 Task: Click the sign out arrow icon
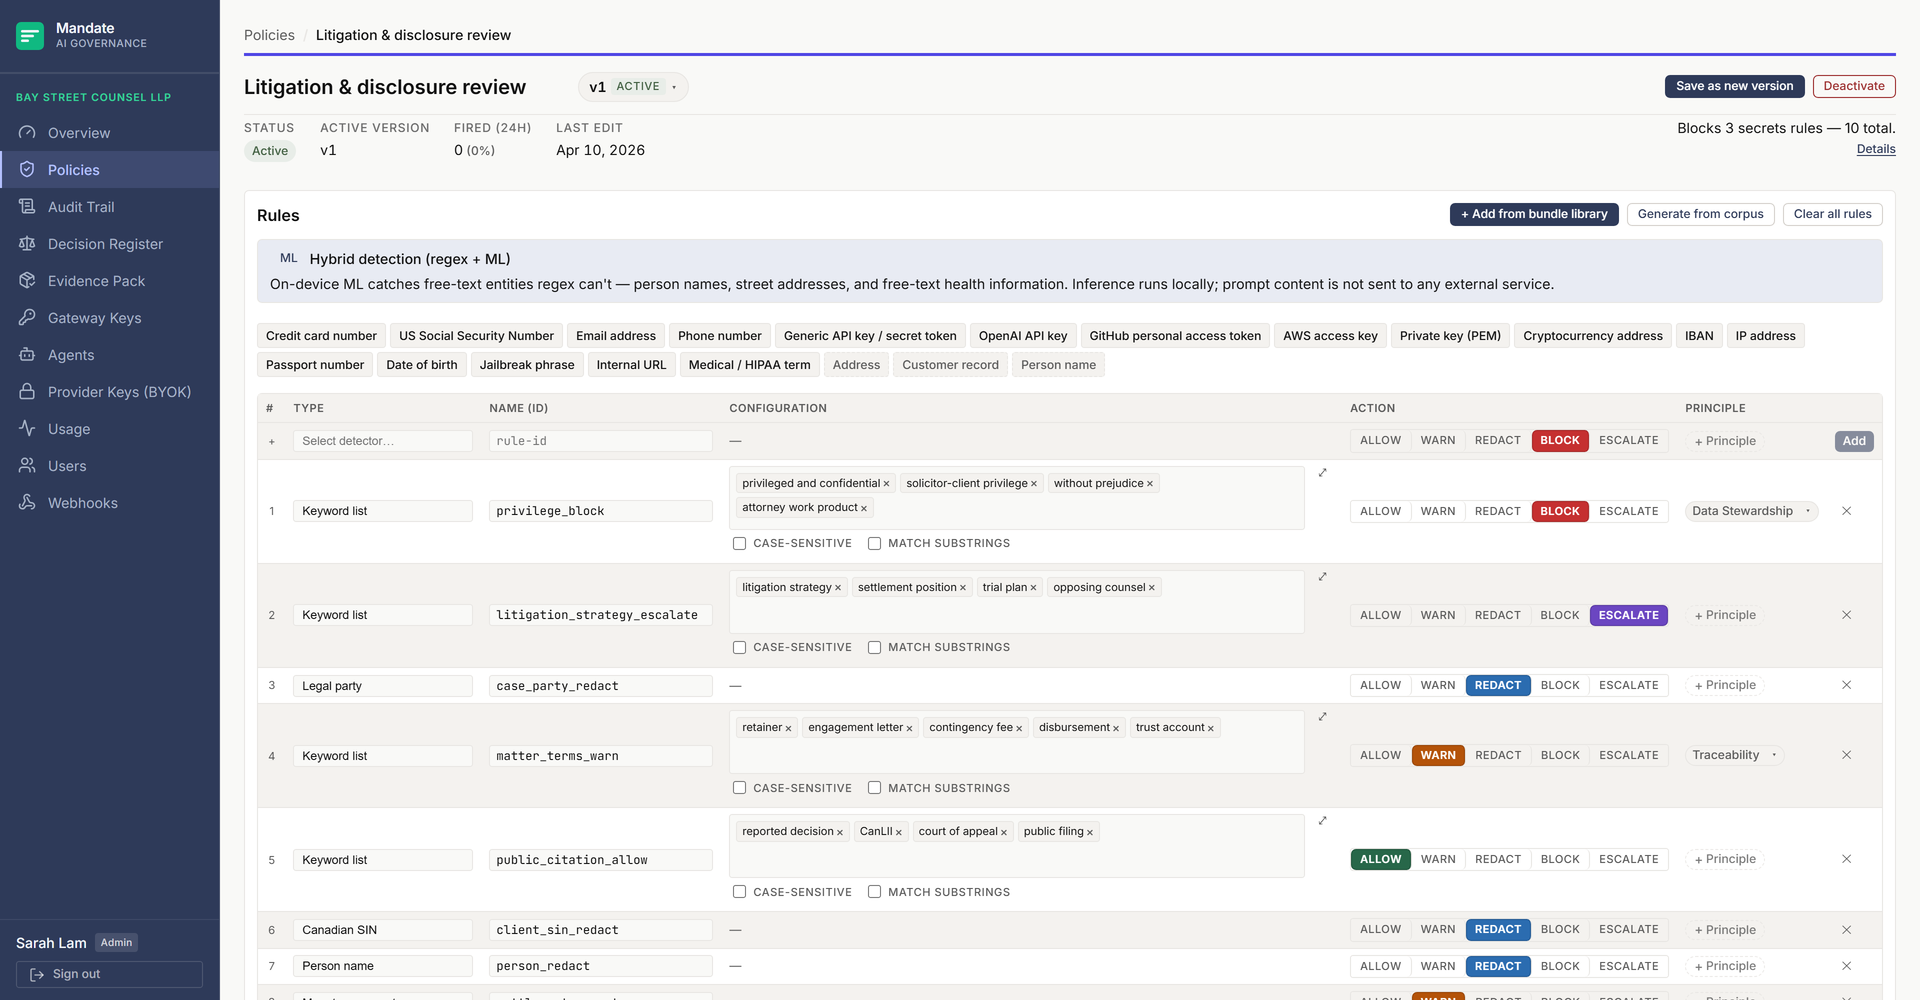37,974
